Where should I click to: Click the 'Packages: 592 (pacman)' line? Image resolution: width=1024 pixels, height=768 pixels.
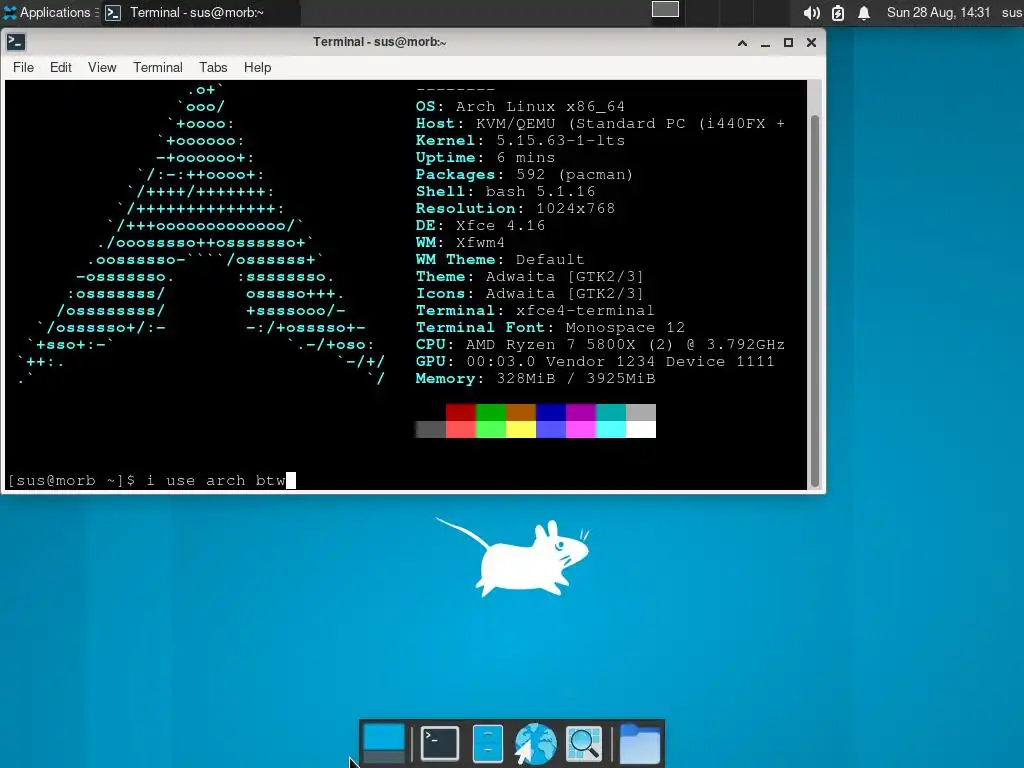[524, 174]
